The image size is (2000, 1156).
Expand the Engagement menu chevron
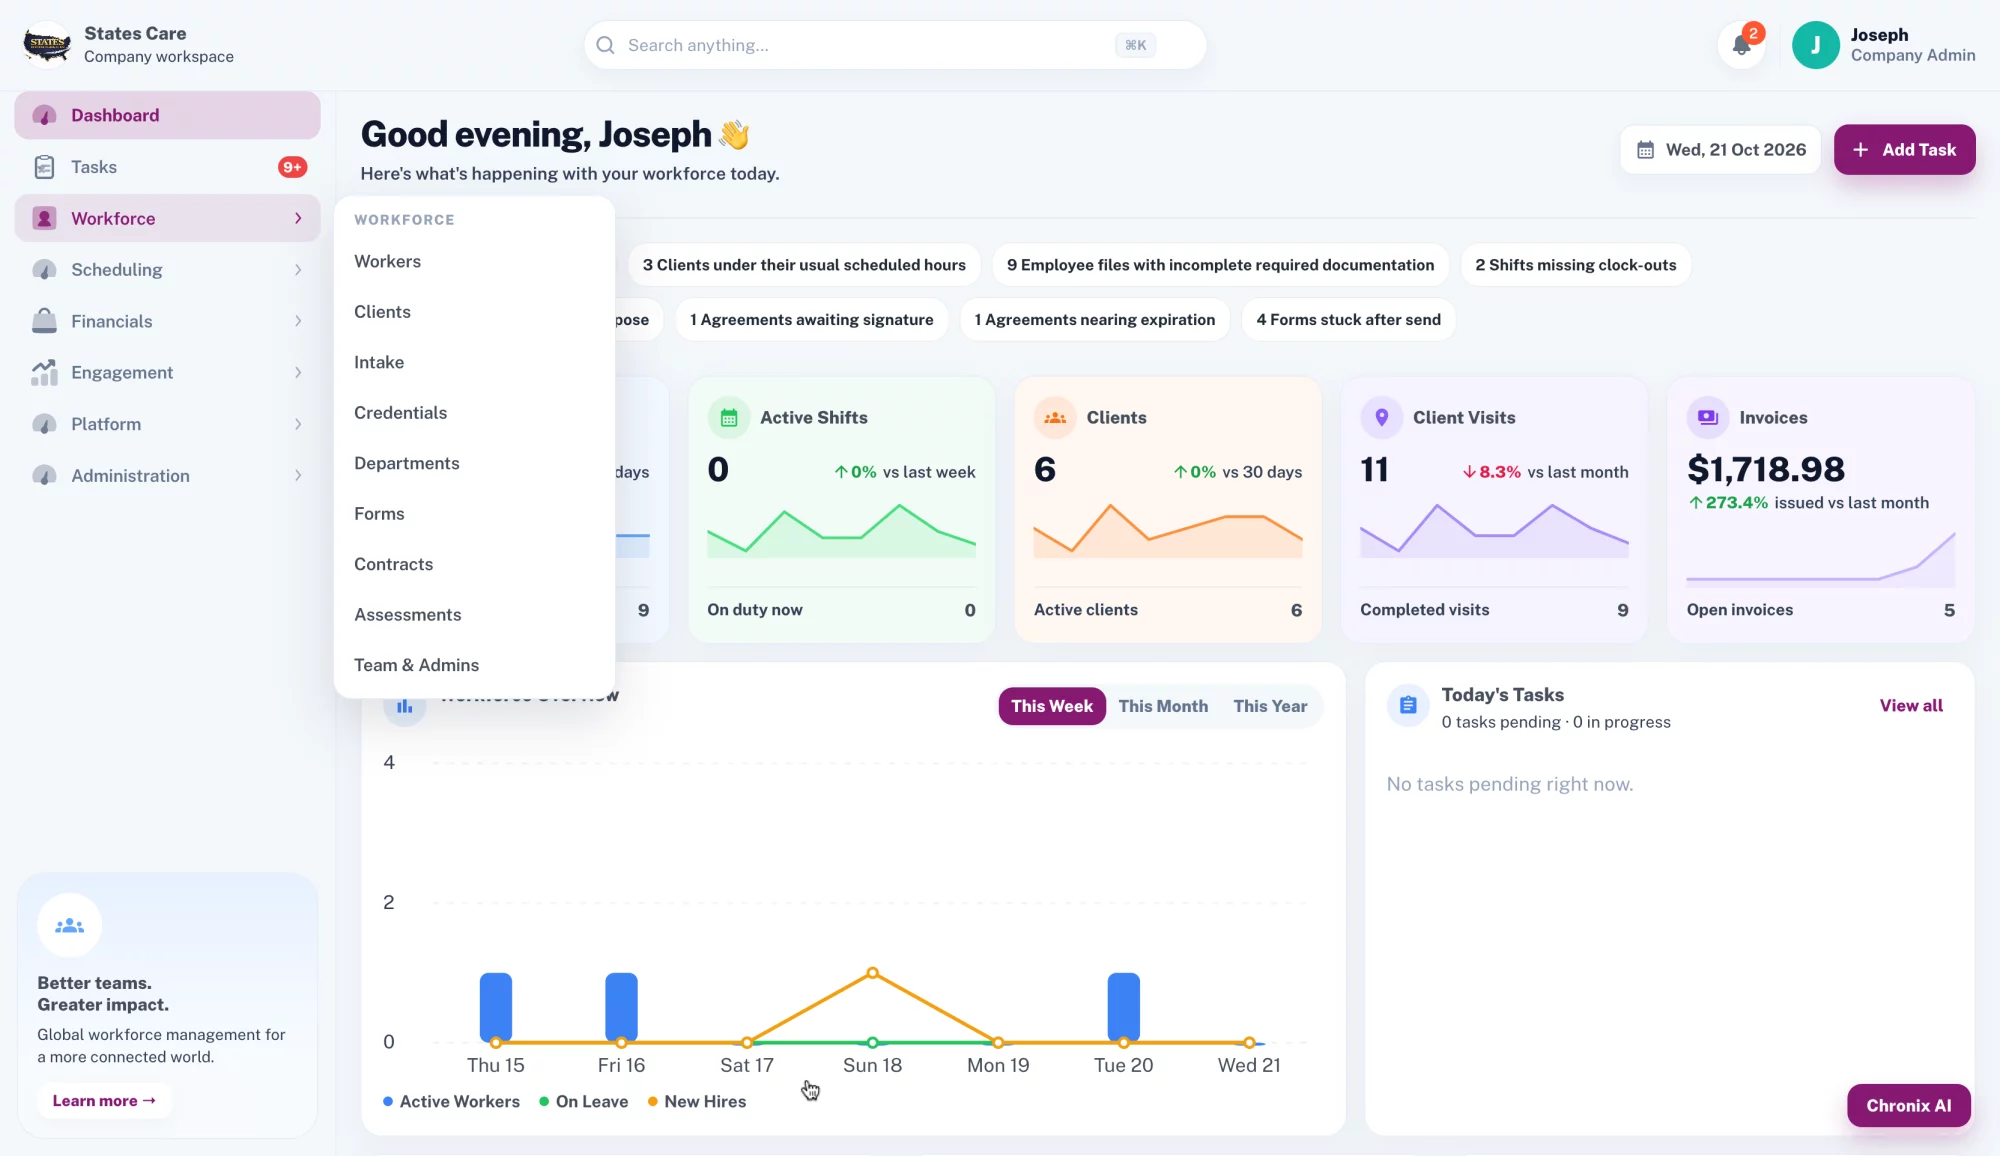pos(298,373)
